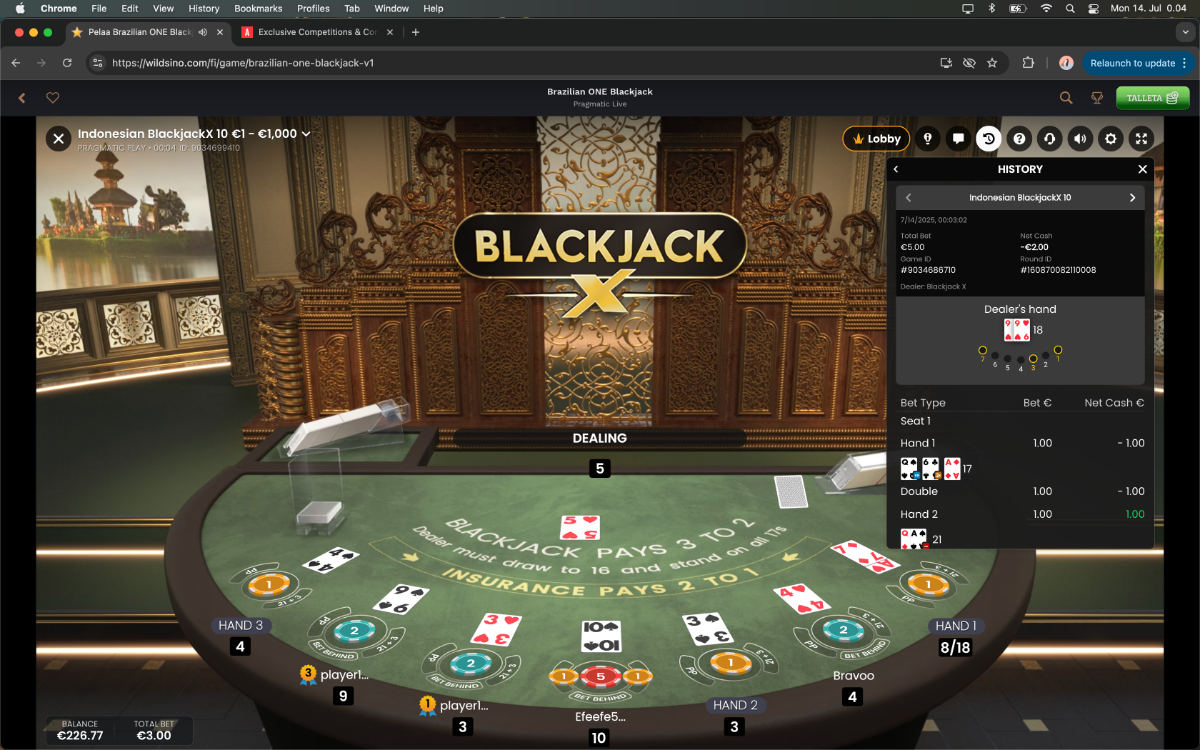This screenshot has width=1200, height=750.
Task: Click the lightbulb tips icon
Action: (x=927, y=139)
